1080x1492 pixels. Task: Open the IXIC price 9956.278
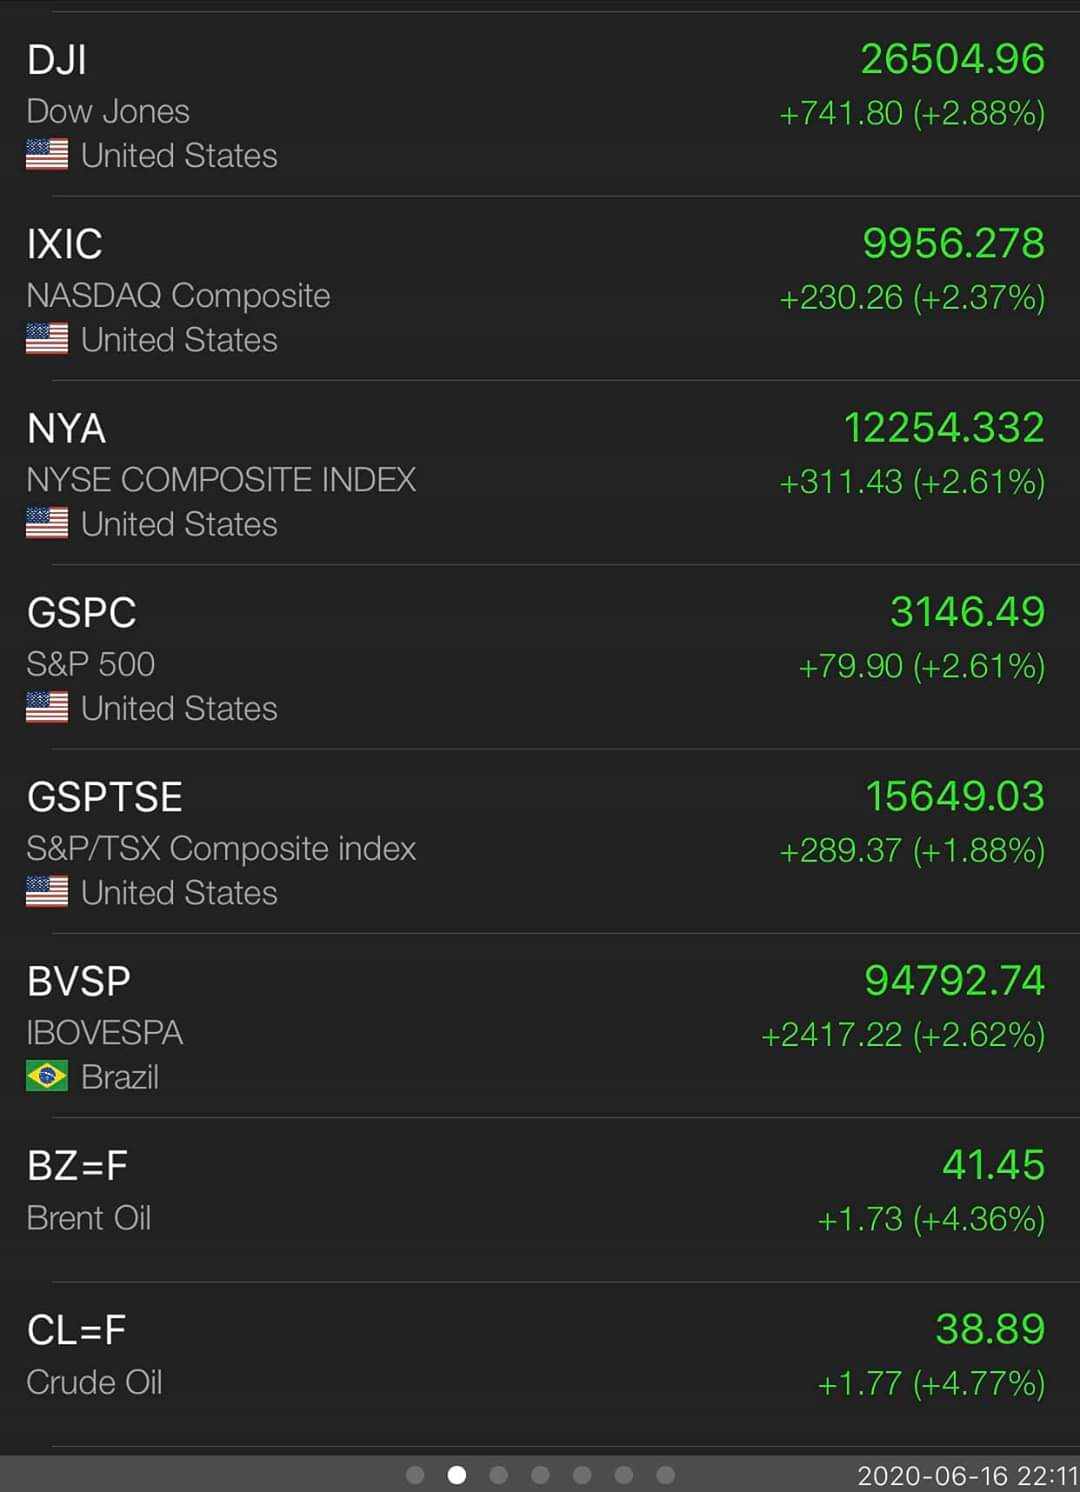click(953, 244)
